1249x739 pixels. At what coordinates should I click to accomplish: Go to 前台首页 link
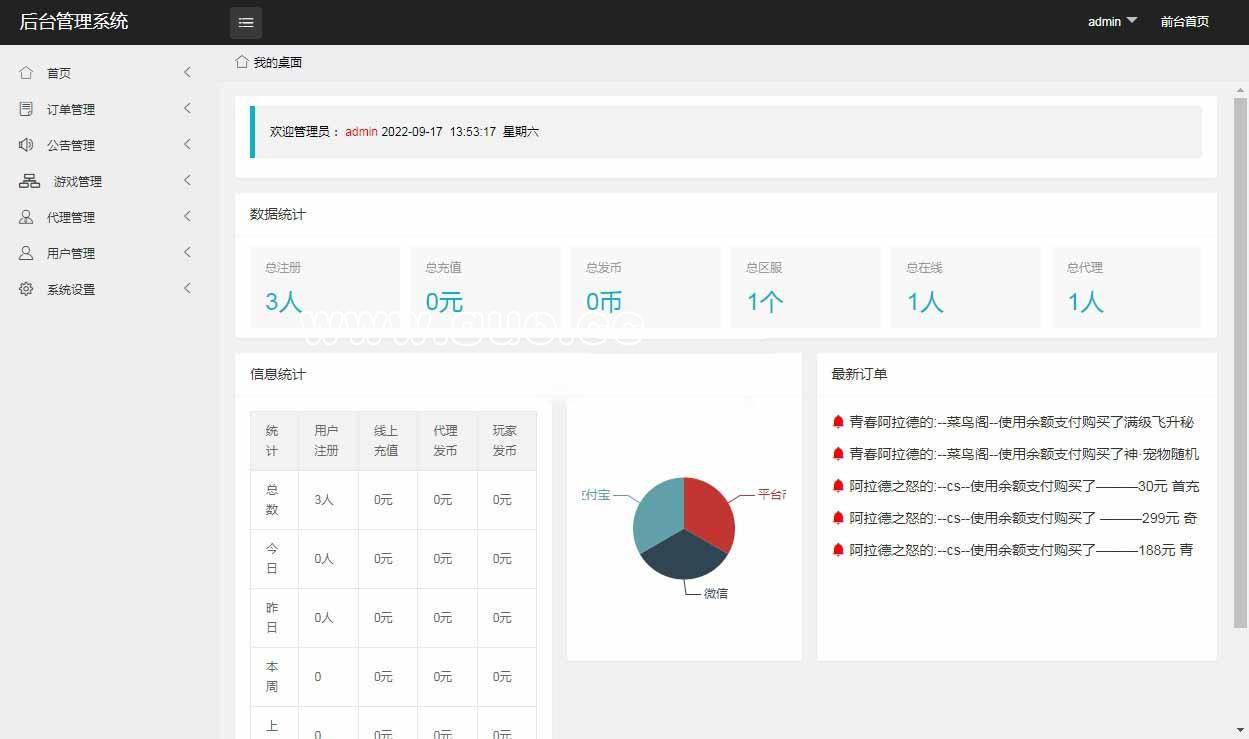click(x=1184, y=21)
